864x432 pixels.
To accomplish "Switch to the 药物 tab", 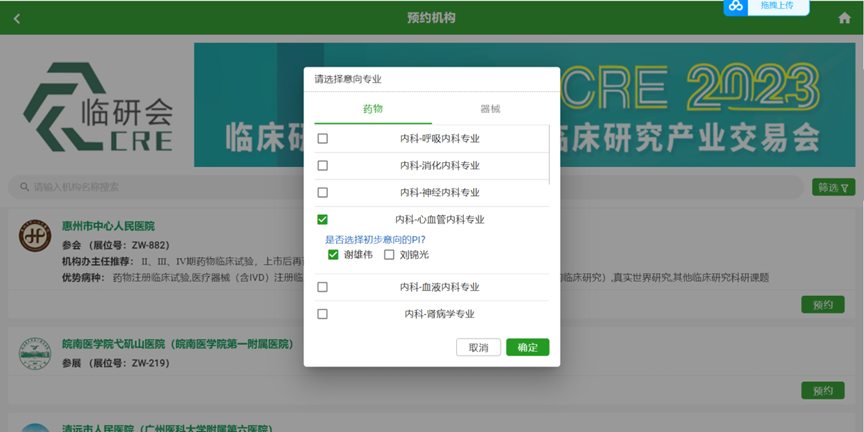I will click(373, 109).
